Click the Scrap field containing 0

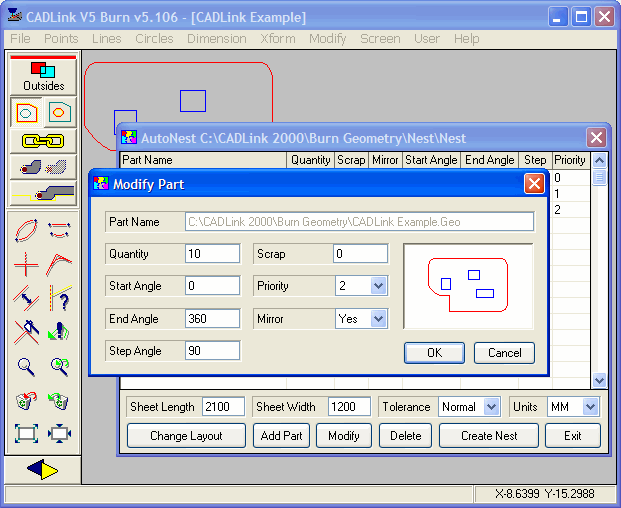360,253
